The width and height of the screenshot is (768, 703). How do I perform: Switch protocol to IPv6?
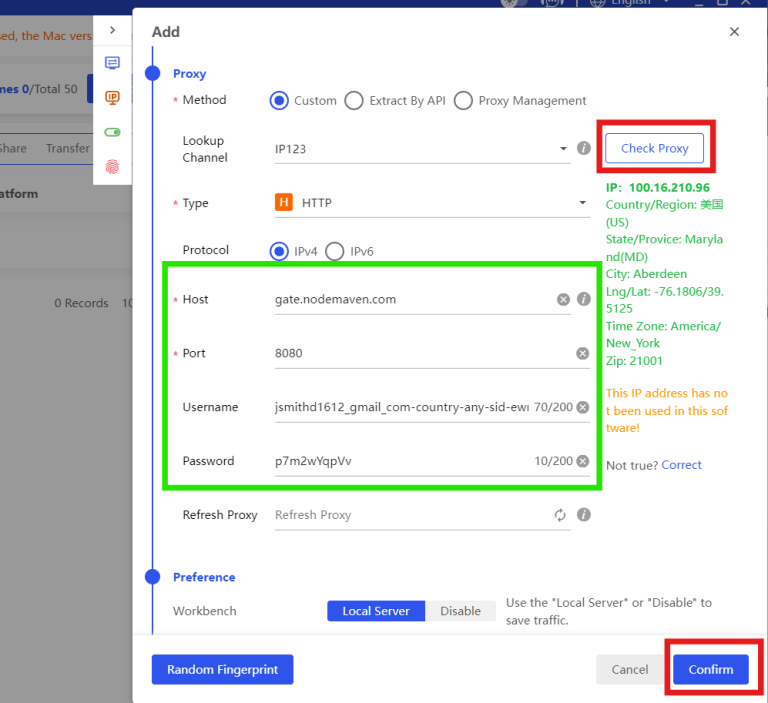334,251
